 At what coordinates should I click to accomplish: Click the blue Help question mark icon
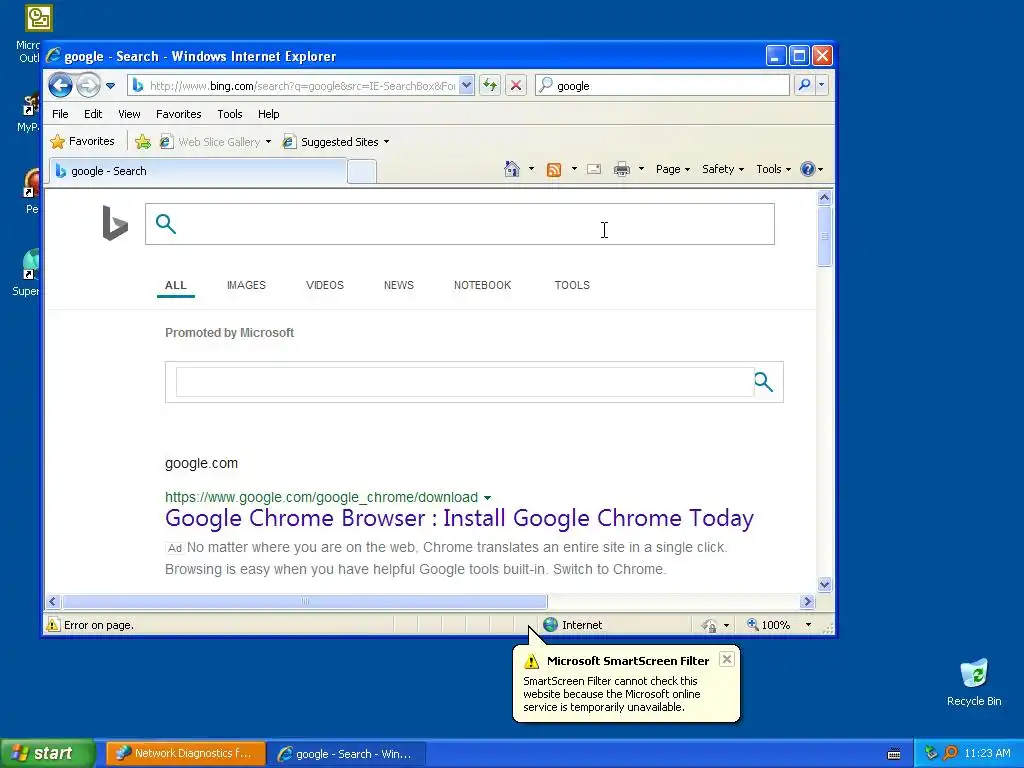808,169
